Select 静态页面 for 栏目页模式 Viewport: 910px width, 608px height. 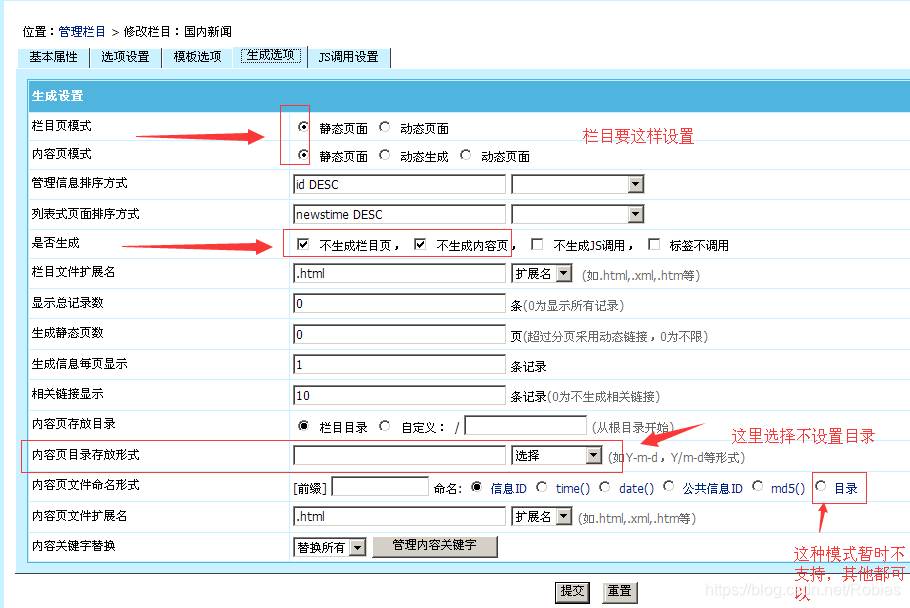(x=303, y=126)
